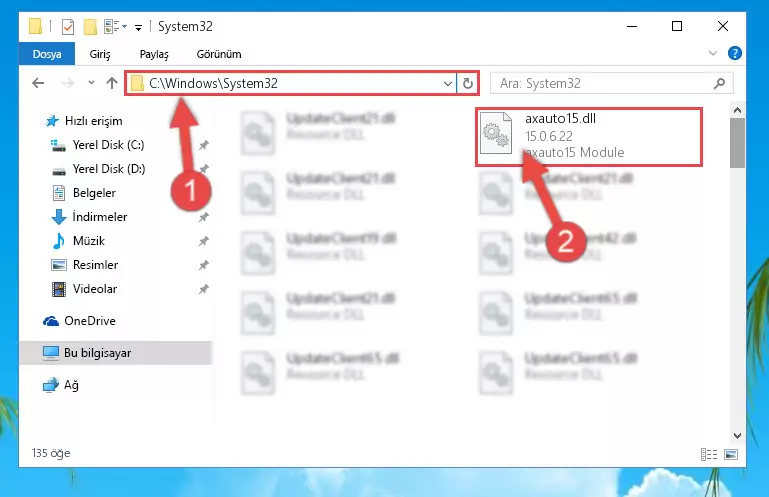Expand the ribbon with the chevron

click(x=713, y=53)
